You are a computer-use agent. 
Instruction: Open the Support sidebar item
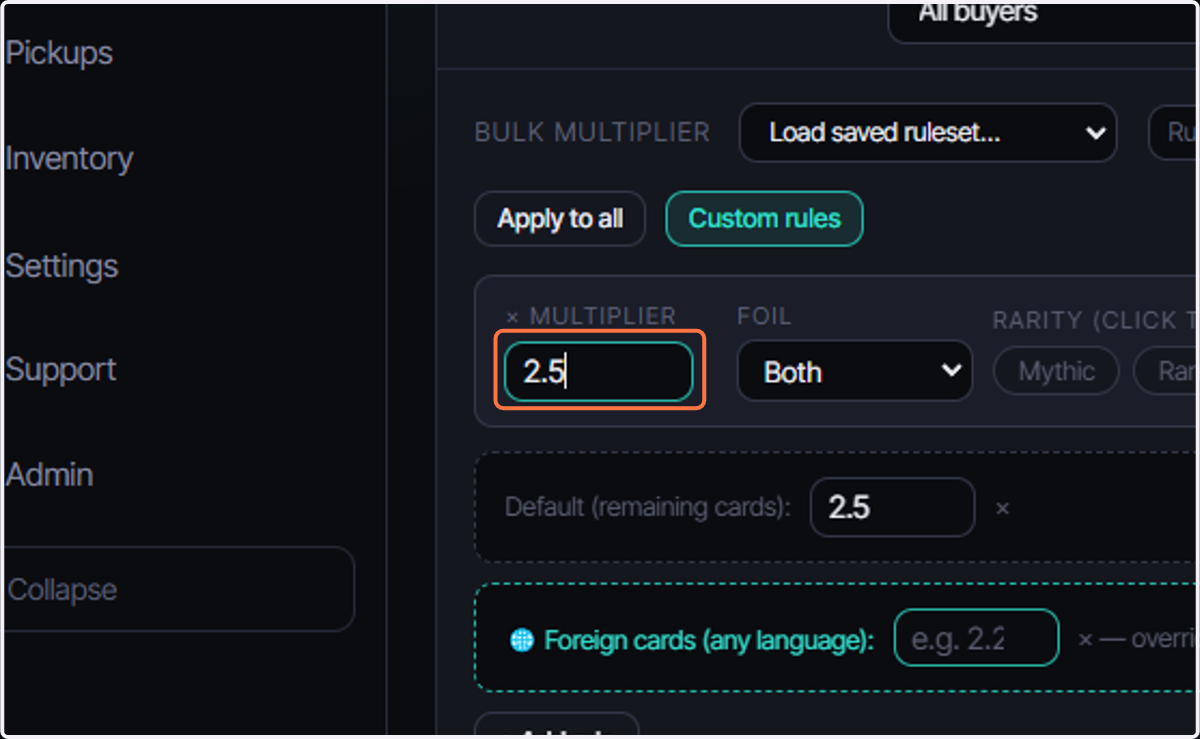coord(60,370)
